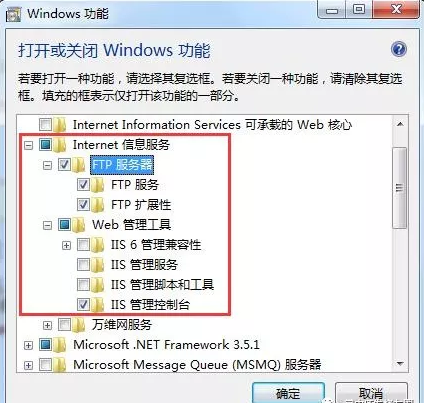
Task: Select the Web 管理工具 tree item
Action: [x=131, y=225]
